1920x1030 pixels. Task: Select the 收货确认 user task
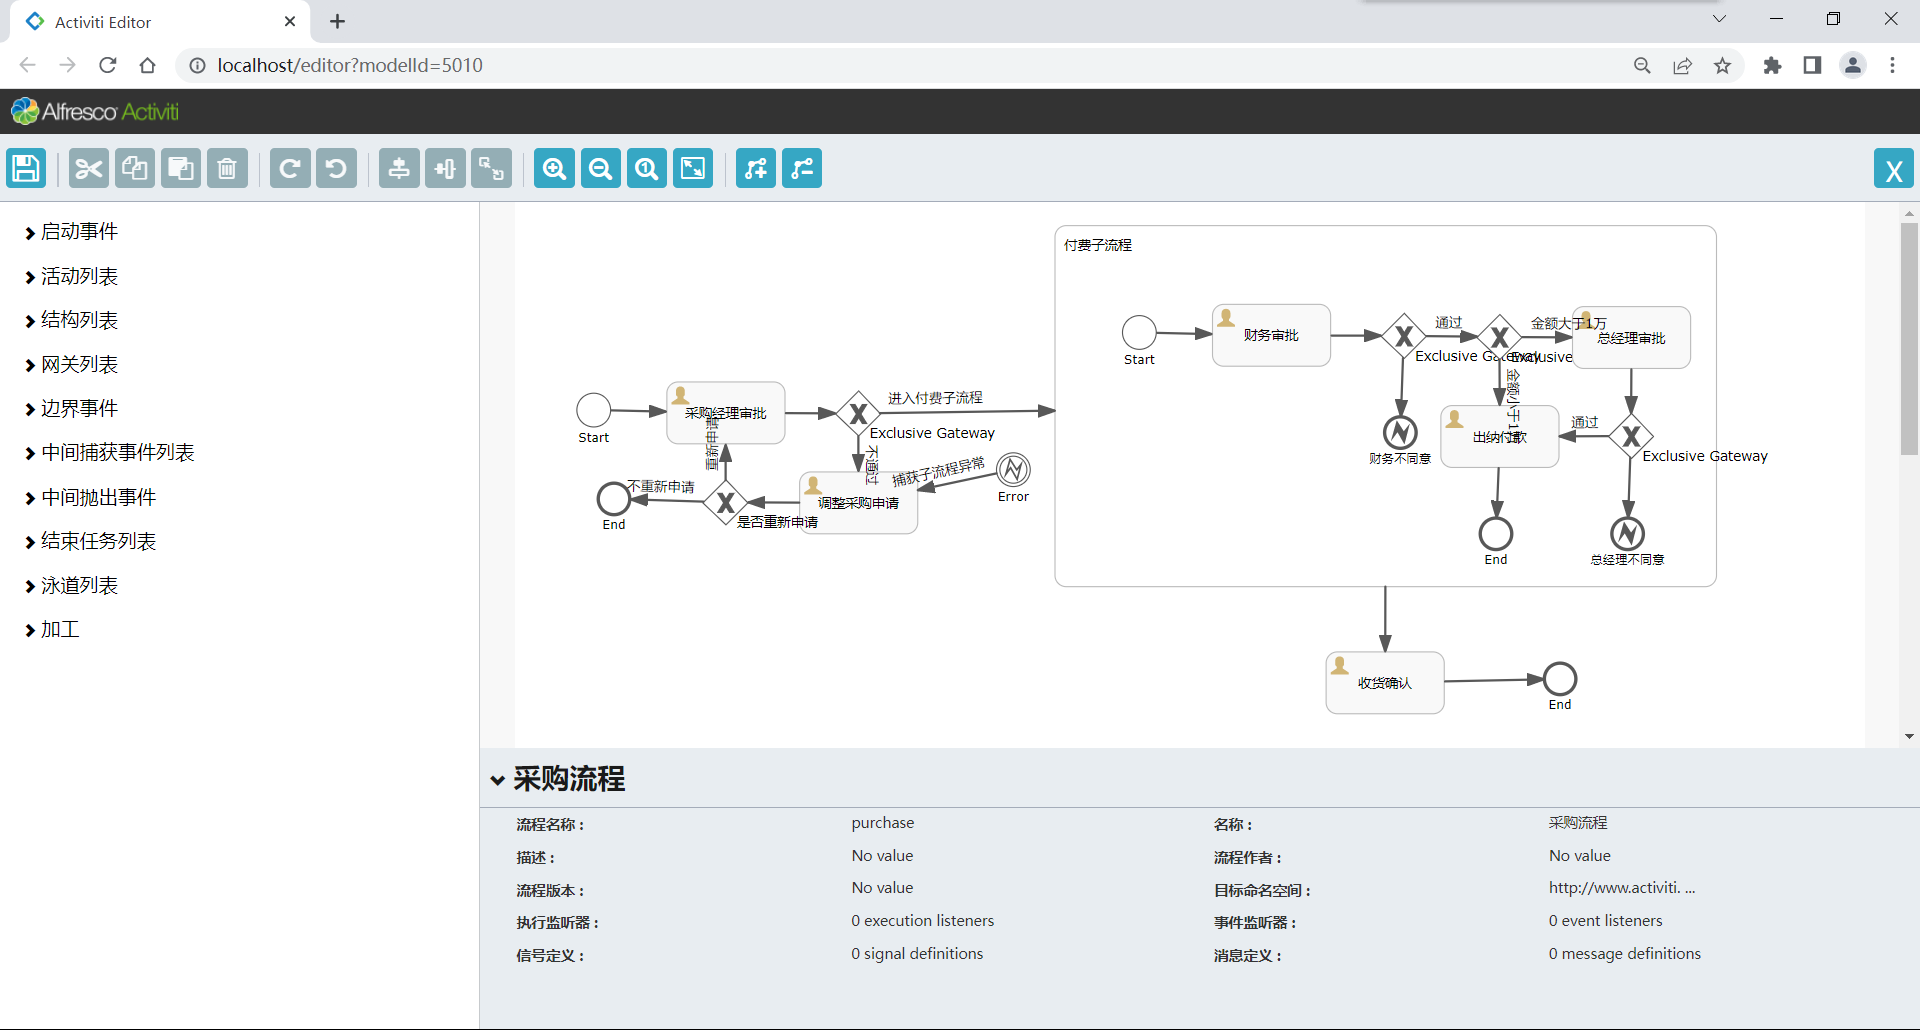pos(1385,683)
